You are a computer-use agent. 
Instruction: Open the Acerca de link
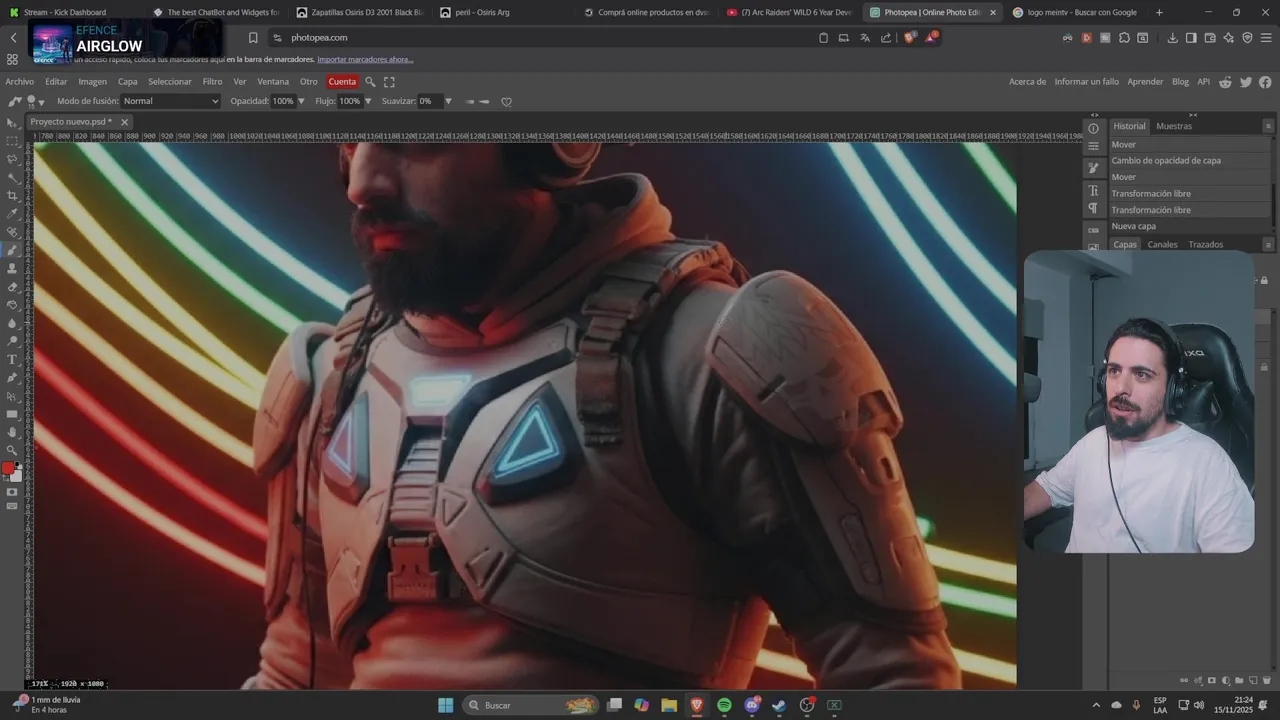pyautogui.click(x=1027, y=82)
